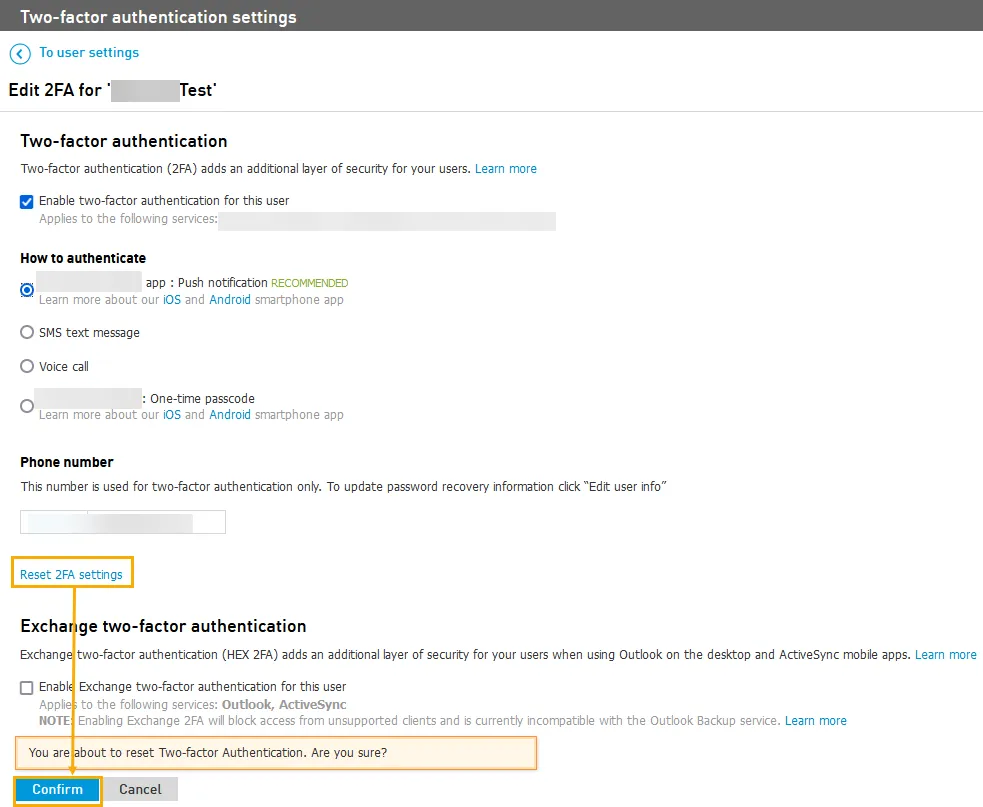Screen dimensions: 983x807
Task: Go back via To user settings link
Action: pos(89,53)
